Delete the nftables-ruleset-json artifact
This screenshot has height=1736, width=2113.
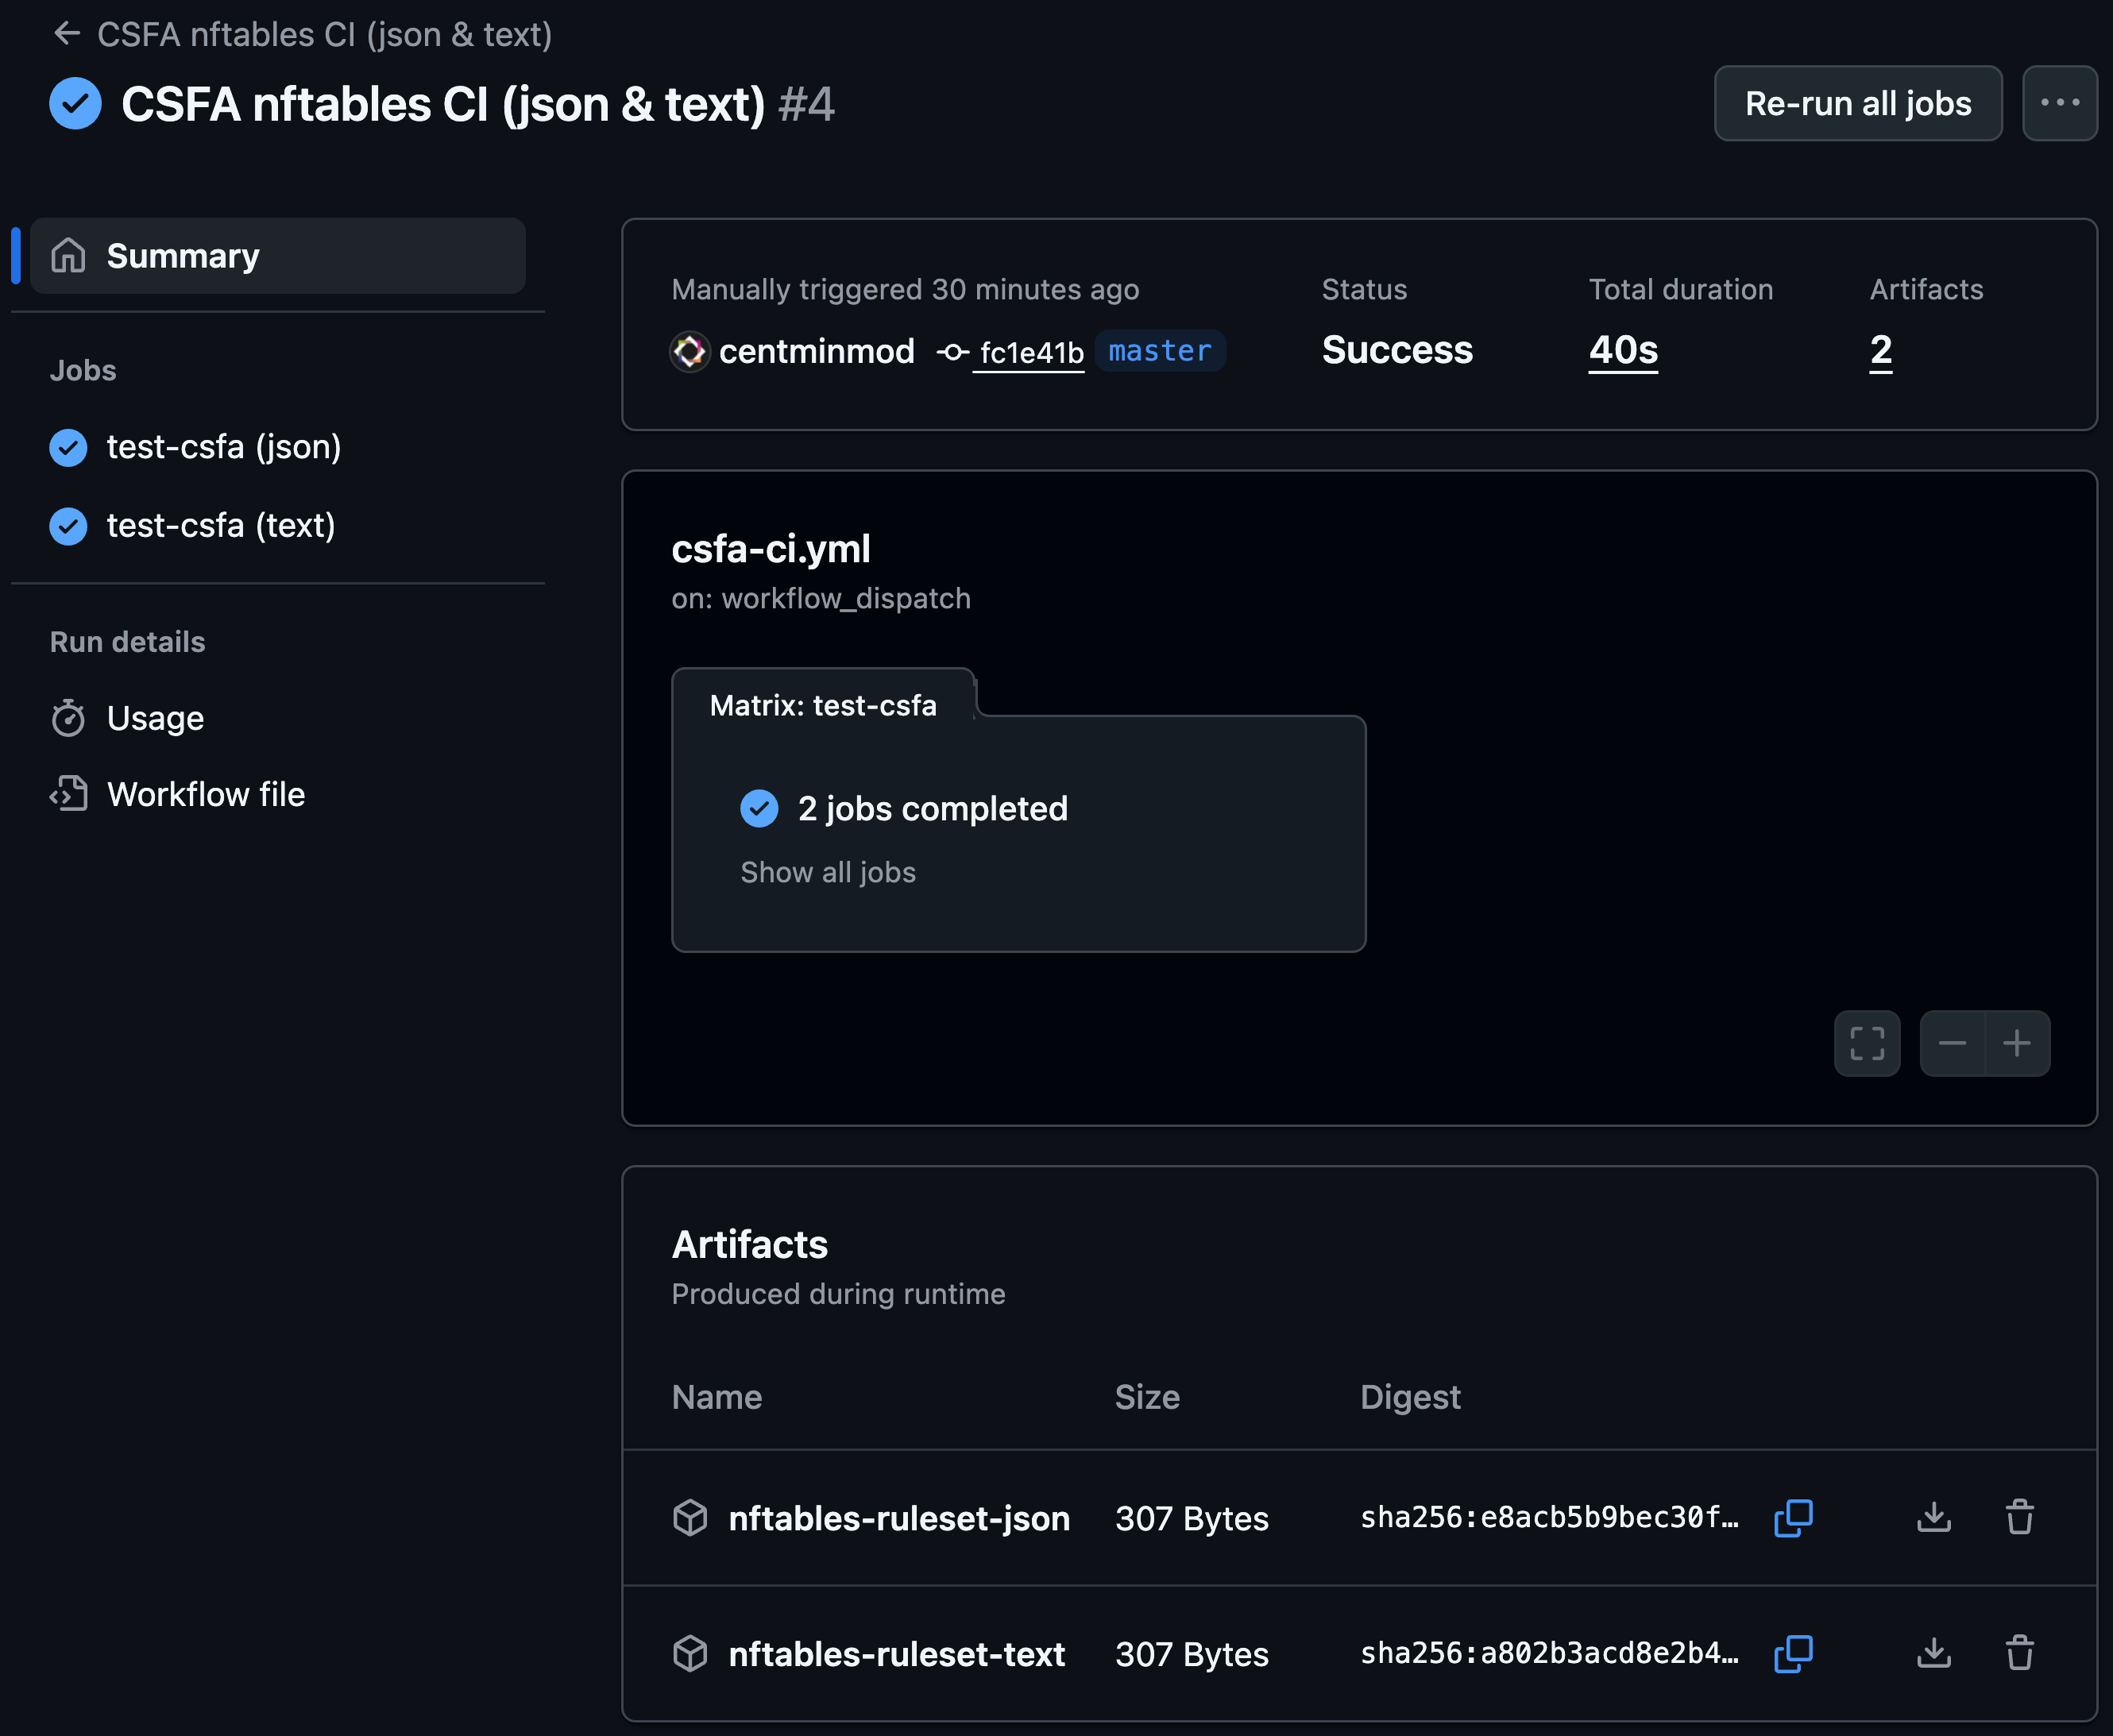pyautogui.click(x=2019, y=1517)
